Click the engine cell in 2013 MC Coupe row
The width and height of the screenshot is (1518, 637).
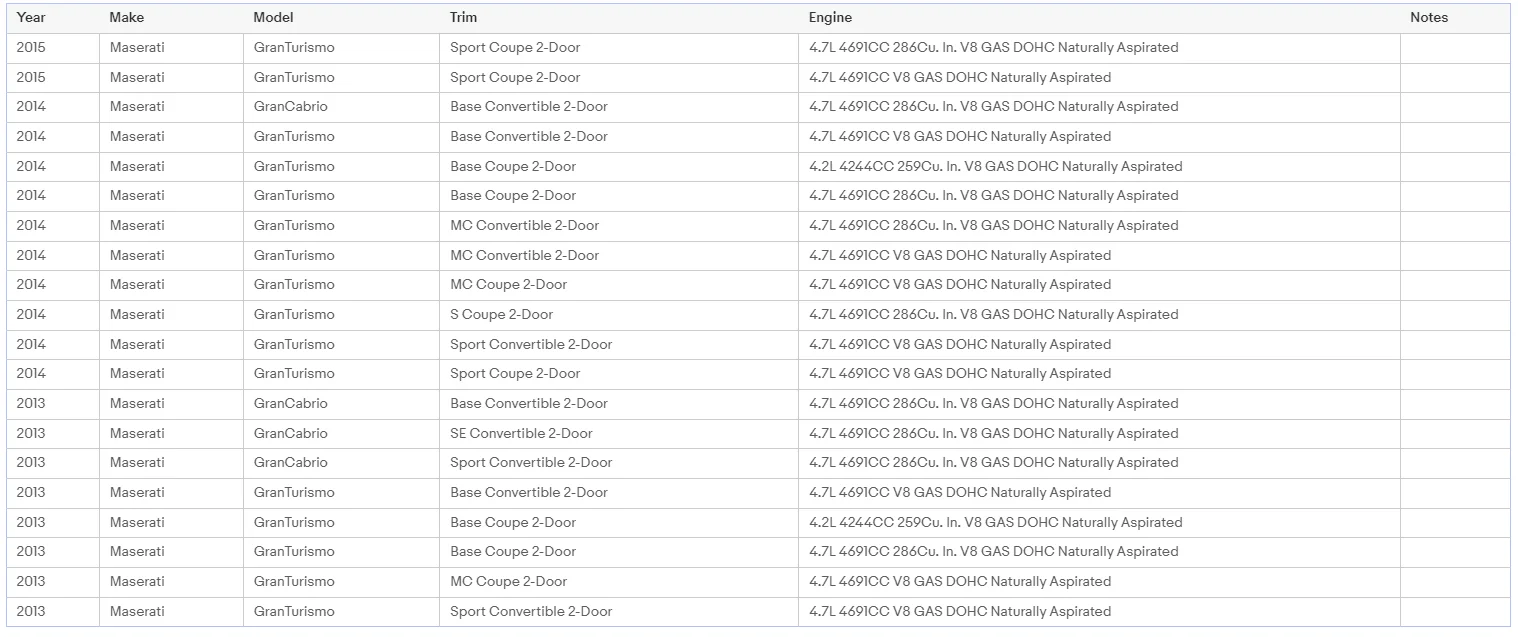click(1099, 581)
